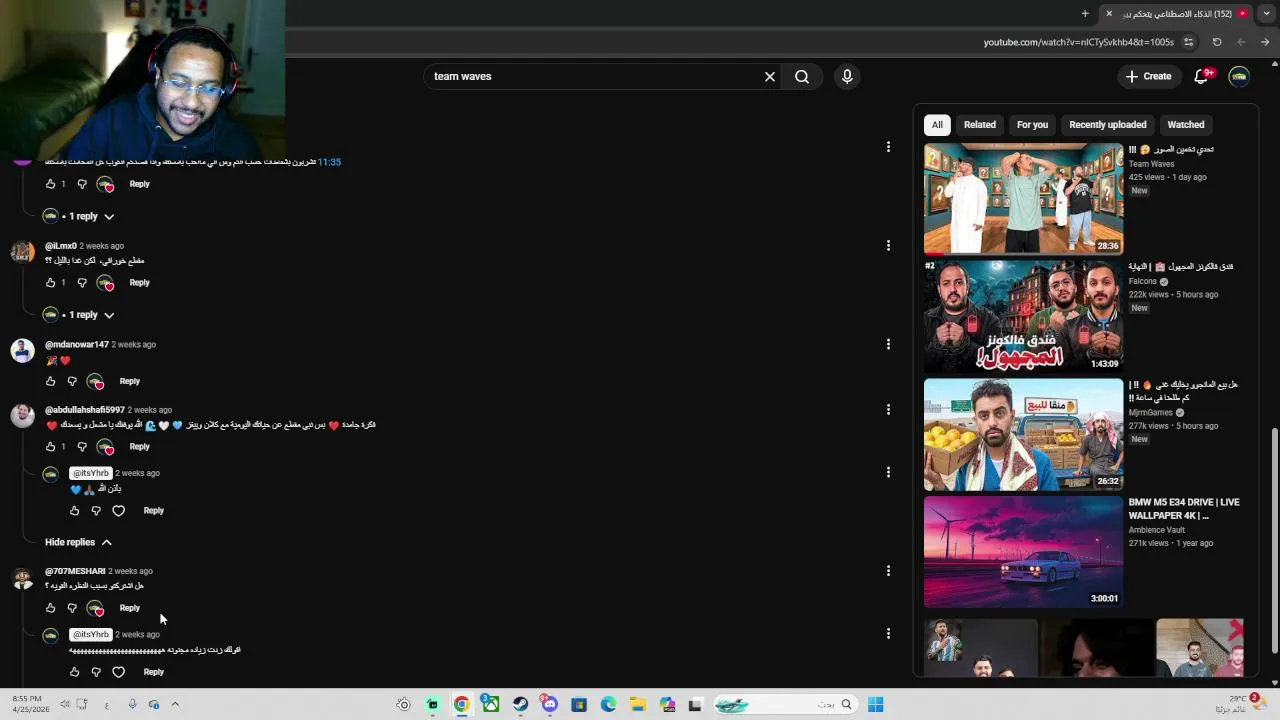Click the magnifier search button
Viewport: 1280px width, 720px height.
(802, 76)
